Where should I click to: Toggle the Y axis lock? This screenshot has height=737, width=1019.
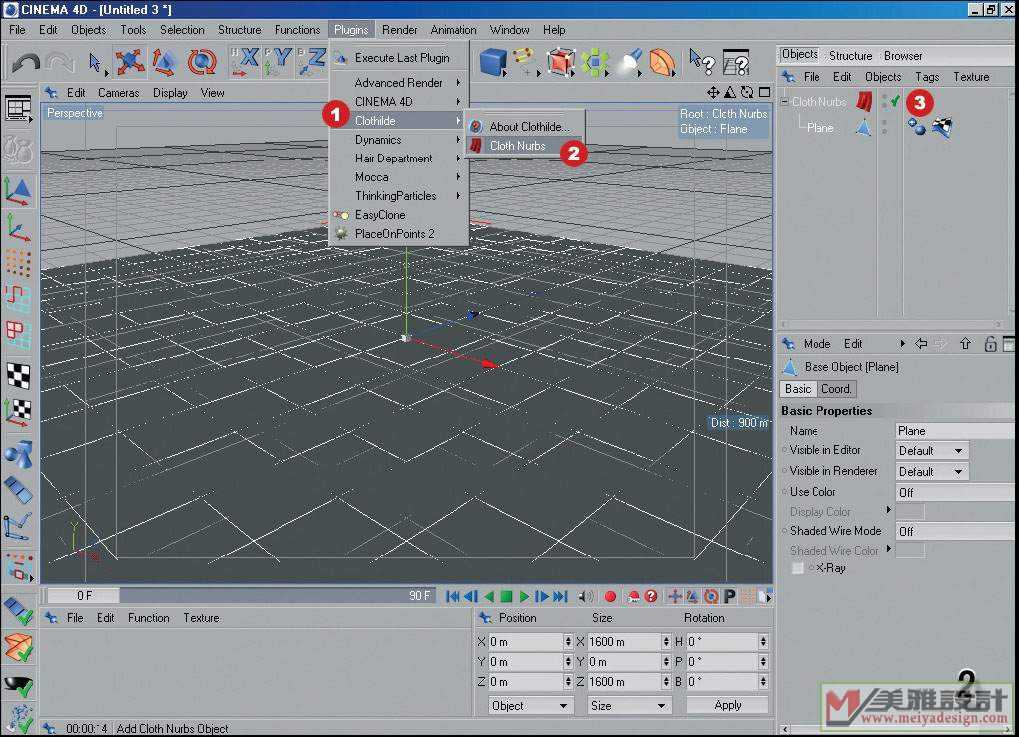coord(279,61)
